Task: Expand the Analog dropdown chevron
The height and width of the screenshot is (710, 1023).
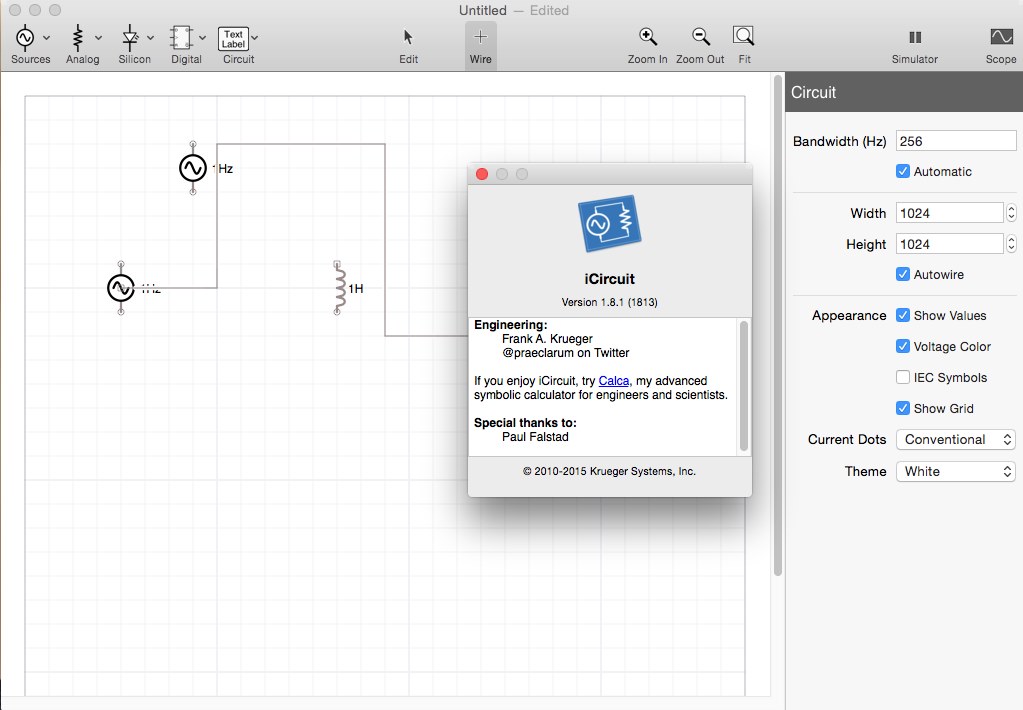Action: pos(99,38)
